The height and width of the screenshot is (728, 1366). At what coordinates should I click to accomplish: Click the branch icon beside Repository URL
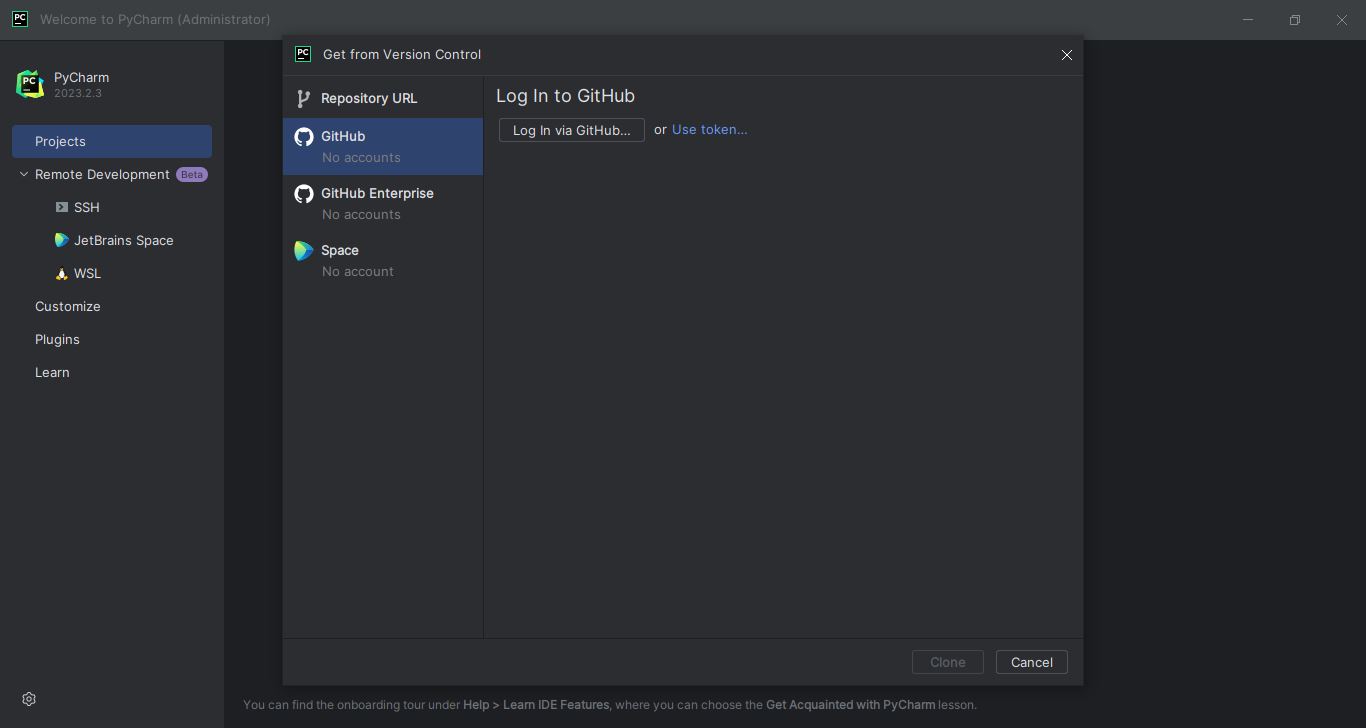(304, 98)
